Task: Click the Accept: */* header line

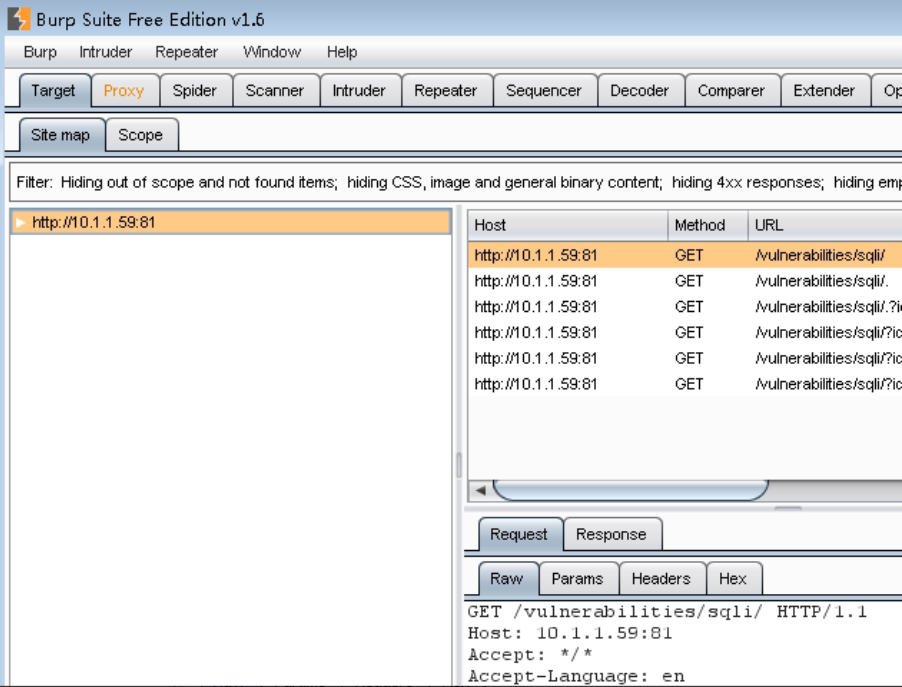Action: 530,654
